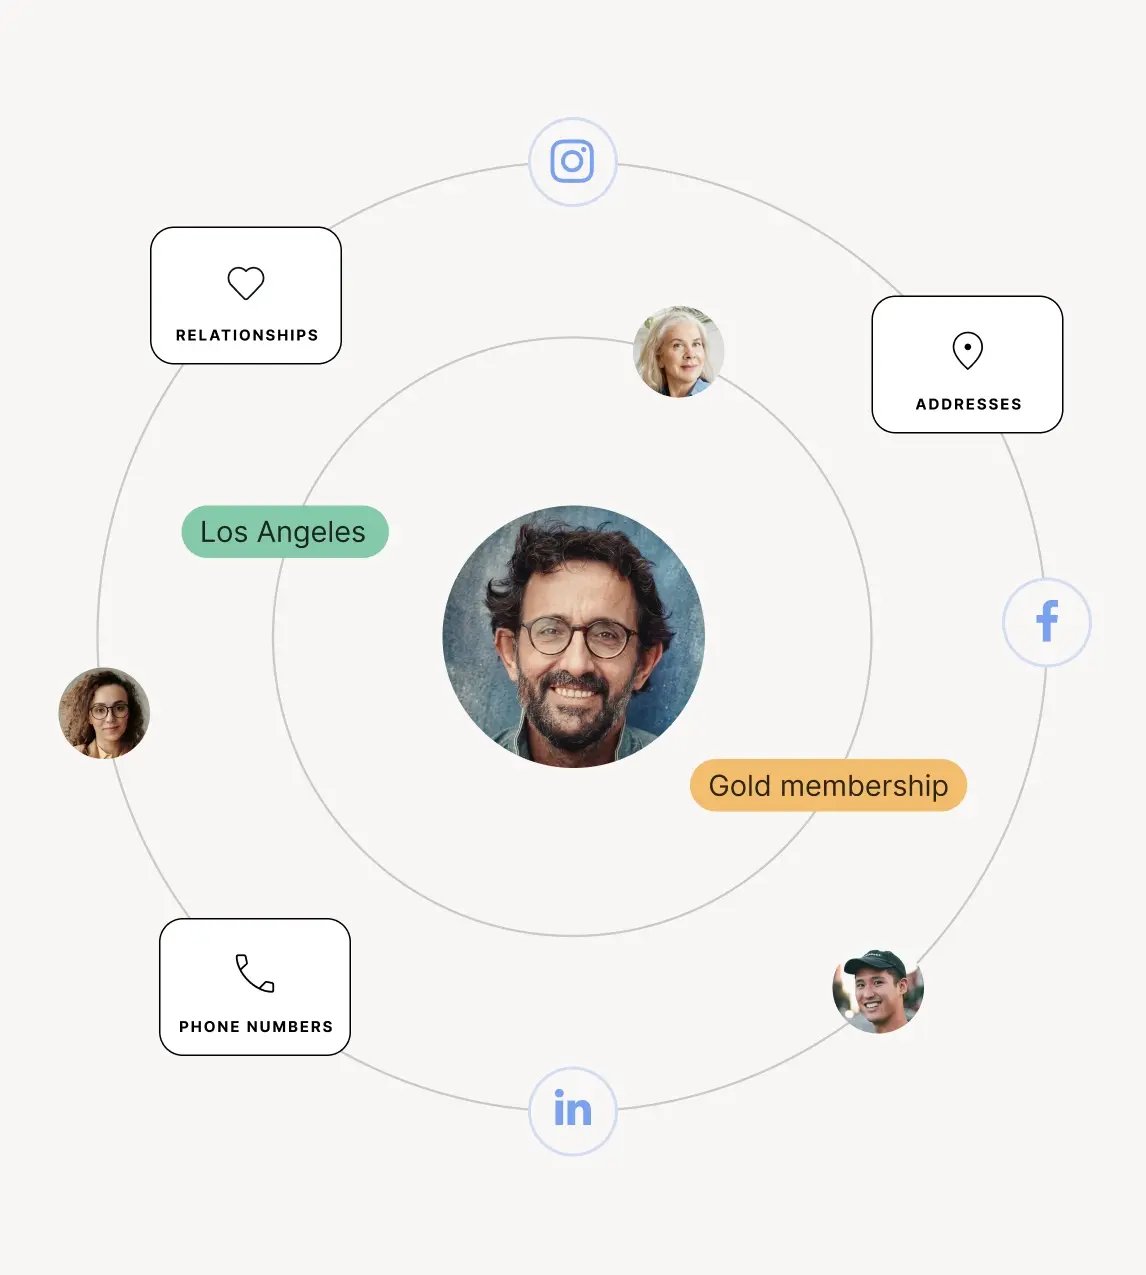Click the Instagram logo icon
The width and height of the screenshot is (1146, 1275).
[x=572, y=161]
